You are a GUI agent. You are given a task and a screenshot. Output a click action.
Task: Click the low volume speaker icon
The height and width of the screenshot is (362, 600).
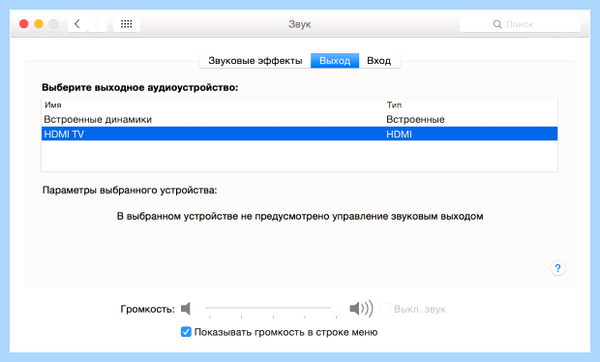click(x=186, y=308)
